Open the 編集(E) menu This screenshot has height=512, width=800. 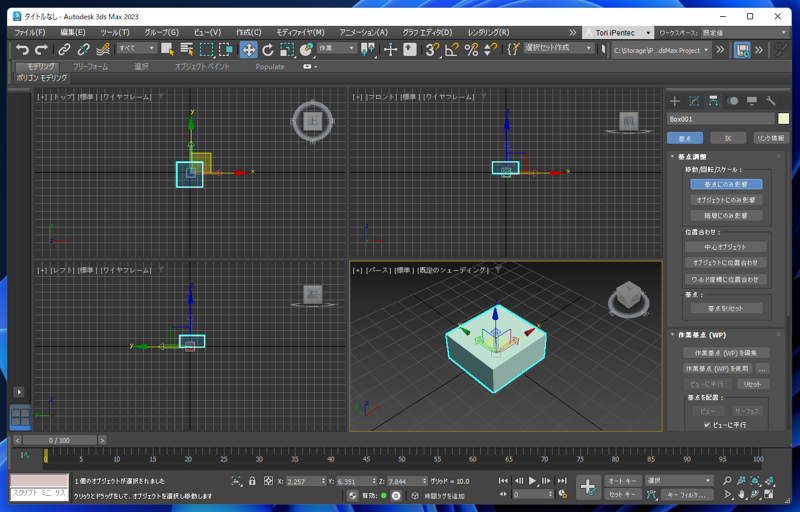(73, 32)
